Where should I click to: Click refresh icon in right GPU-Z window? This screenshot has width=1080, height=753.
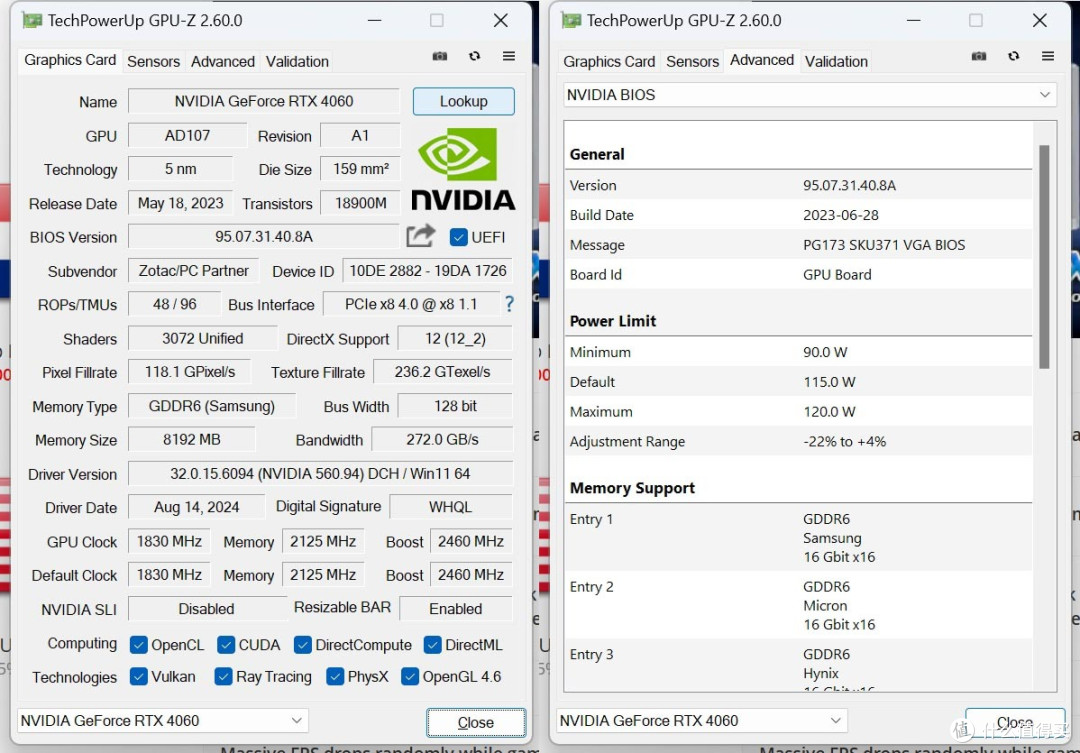tap(1014, 56)
